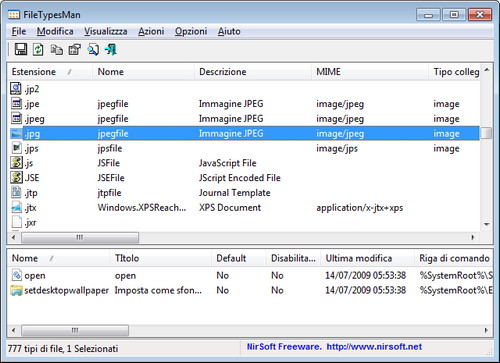Image resolution: width=500 pixels, height=363 pixels.
Task: Click lower pane scroll left arrow
Action: click(13, 330)
